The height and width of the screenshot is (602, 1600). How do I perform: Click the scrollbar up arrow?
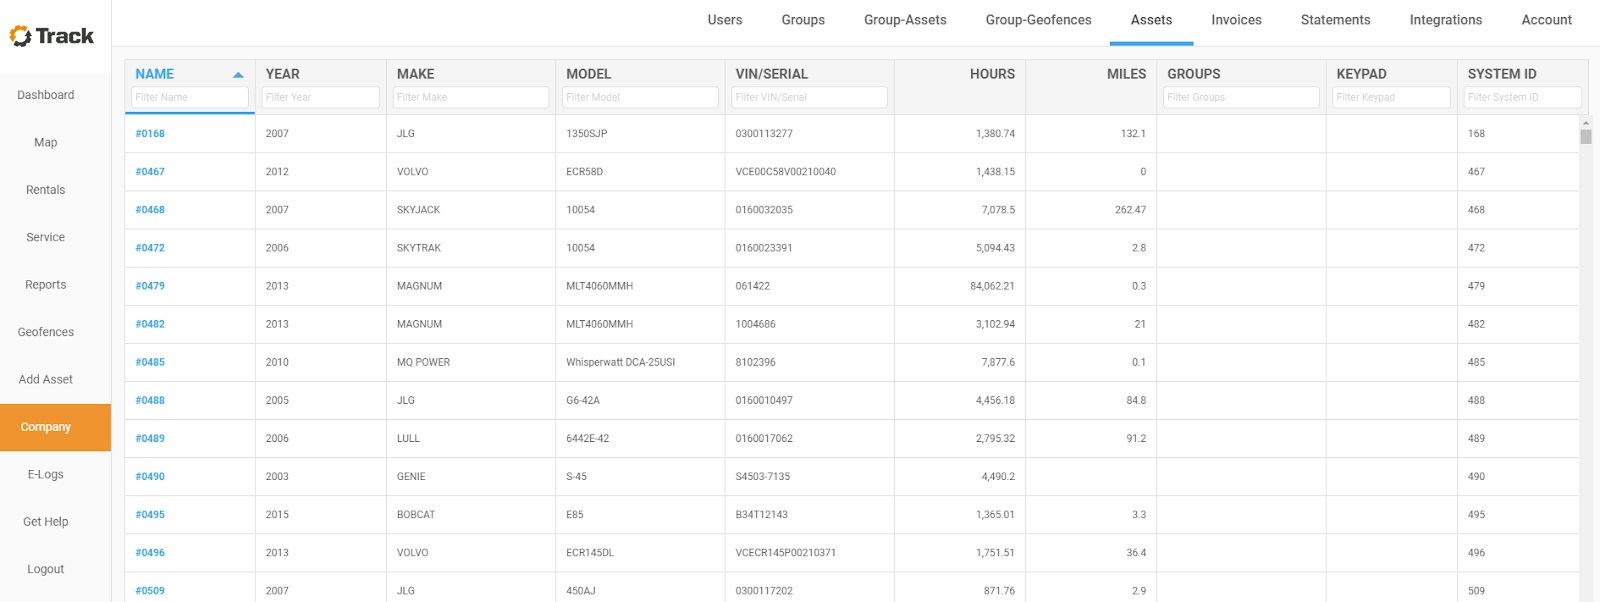[1586, 123]
